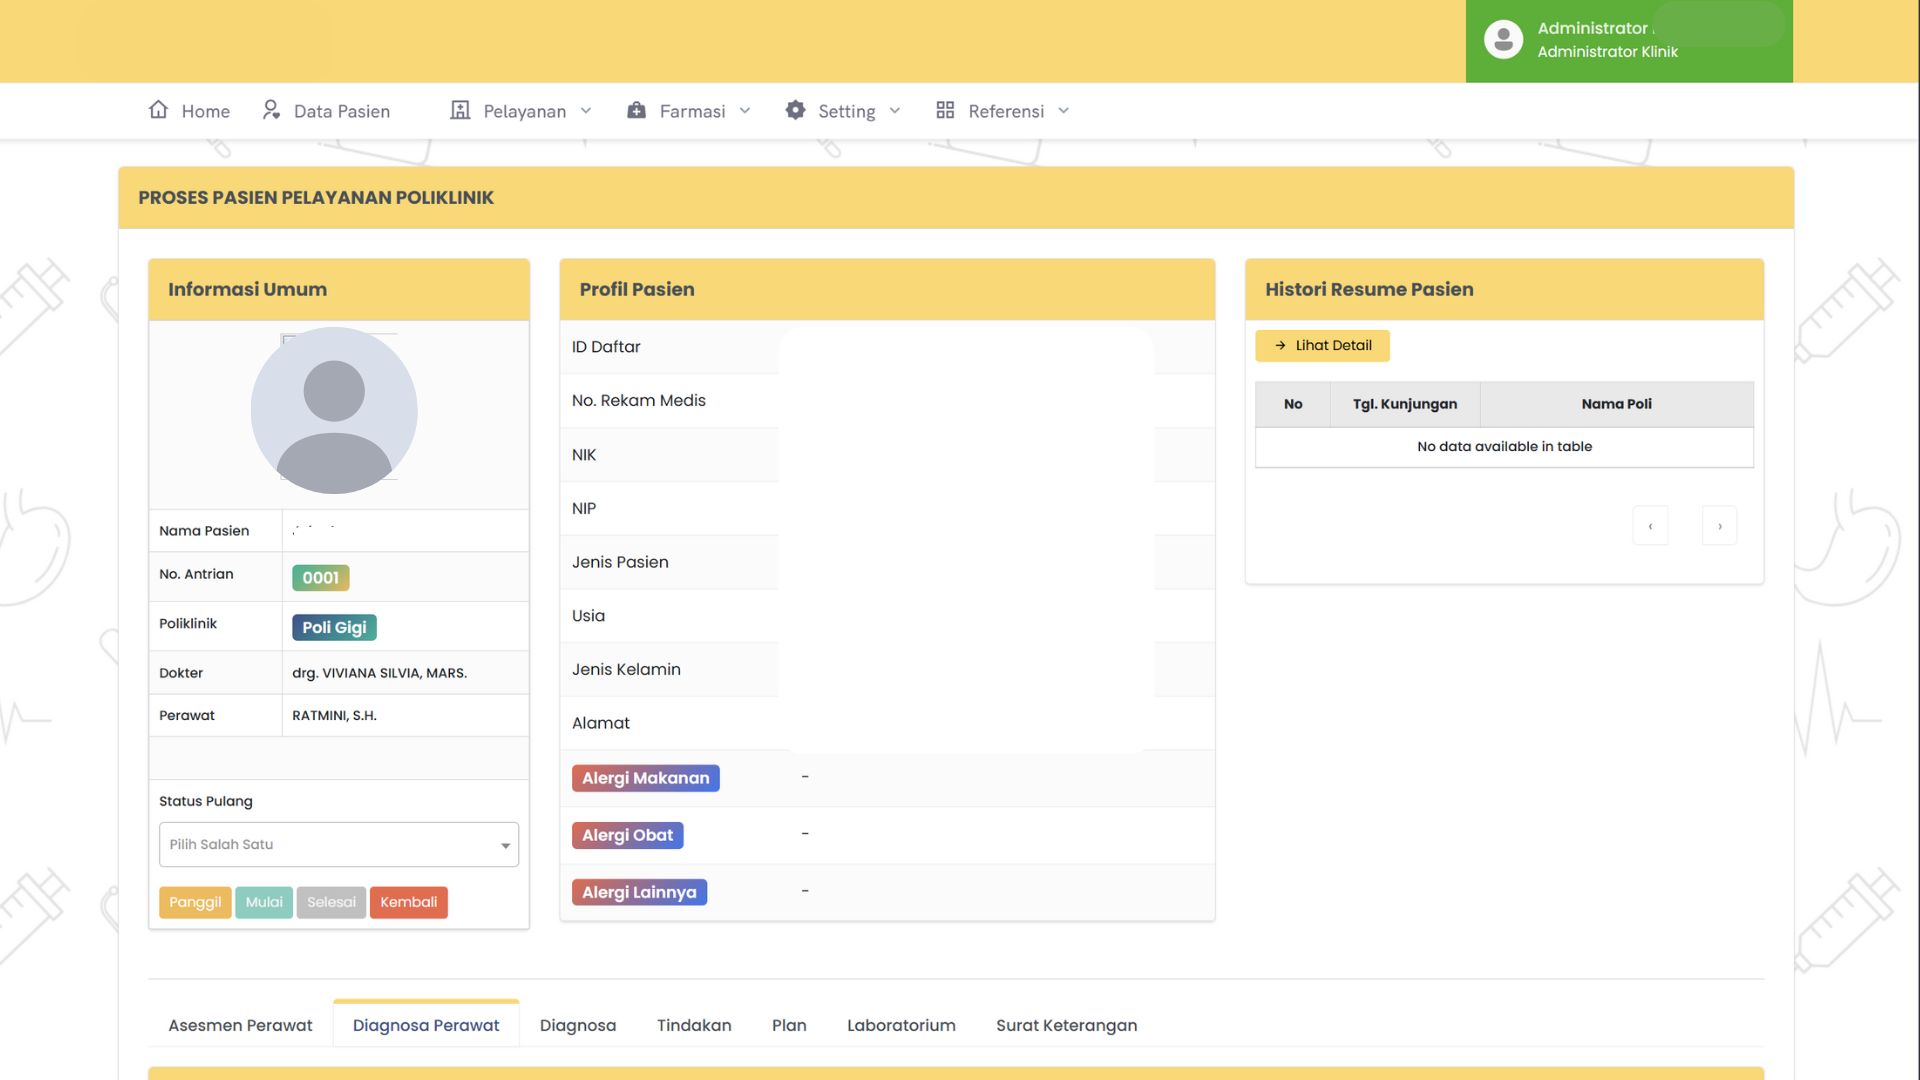Go to next page of history table
1920x1080 pixels.
pos(1719,526)
